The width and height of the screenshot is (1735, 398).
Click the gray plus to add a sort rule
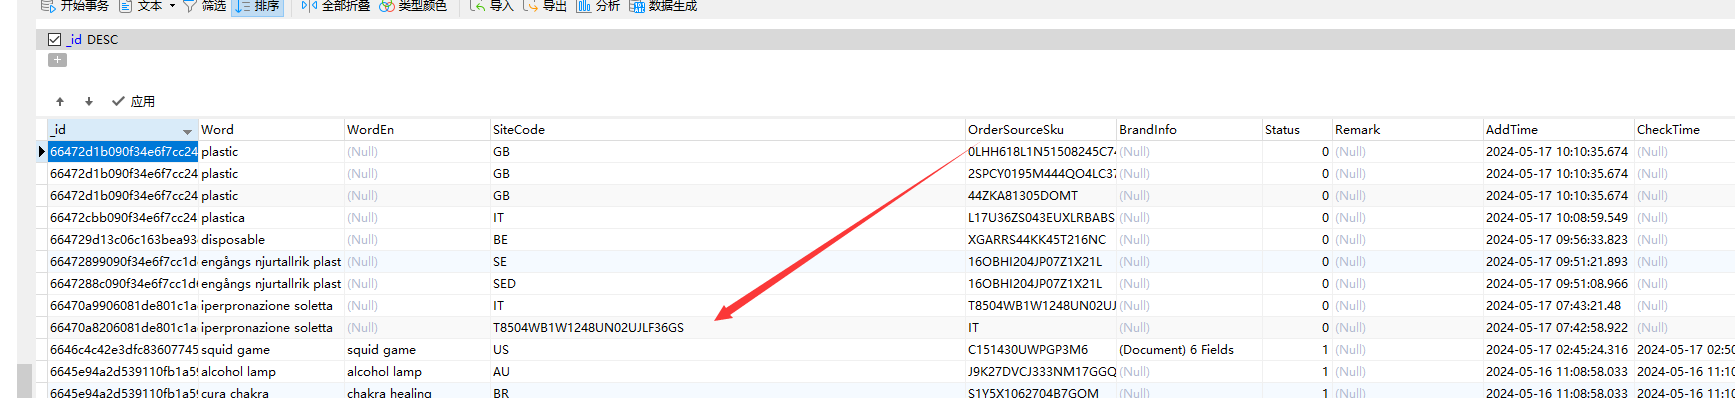(58, 60)
